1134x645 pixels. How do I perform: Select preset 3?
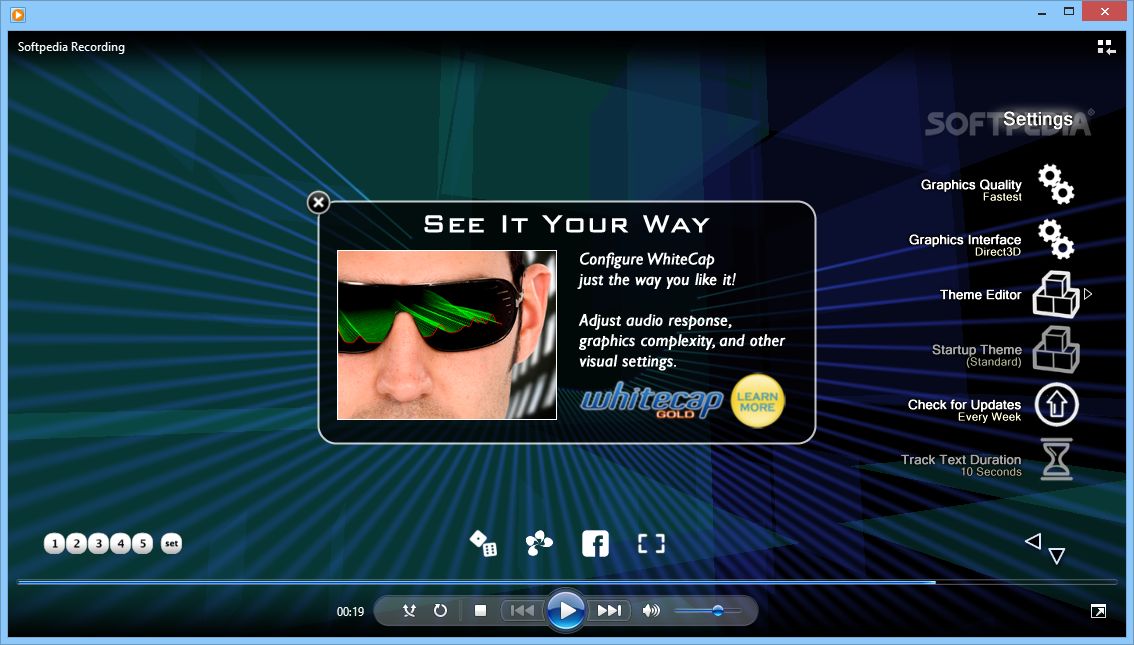pyautogui.click(x=99, y=543)
